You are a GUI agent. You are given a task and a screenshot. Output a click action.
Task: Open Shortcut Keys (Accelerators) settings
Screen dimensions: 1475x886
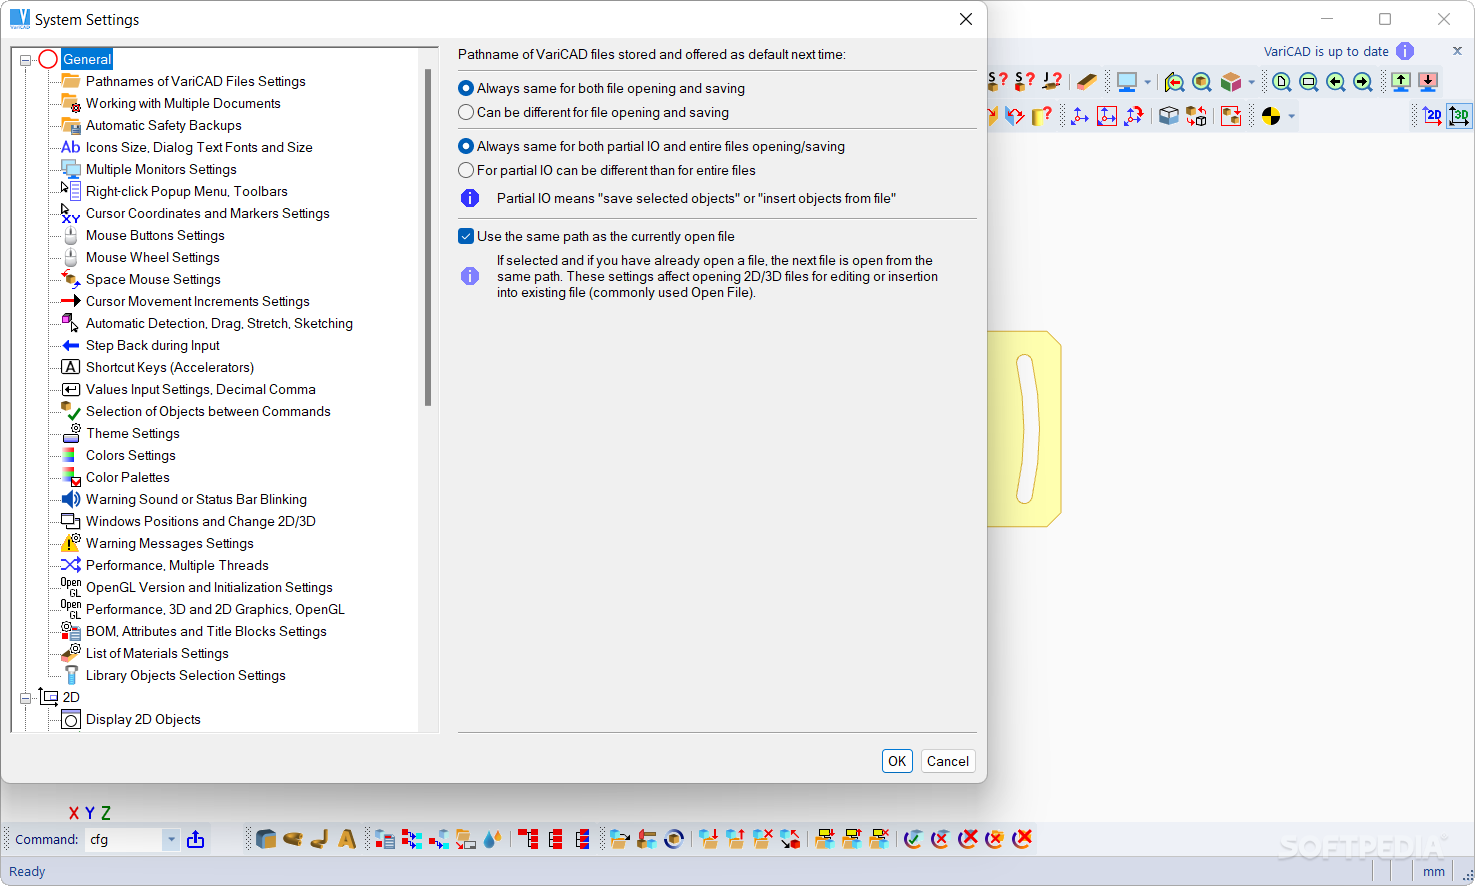pos(169,367)
